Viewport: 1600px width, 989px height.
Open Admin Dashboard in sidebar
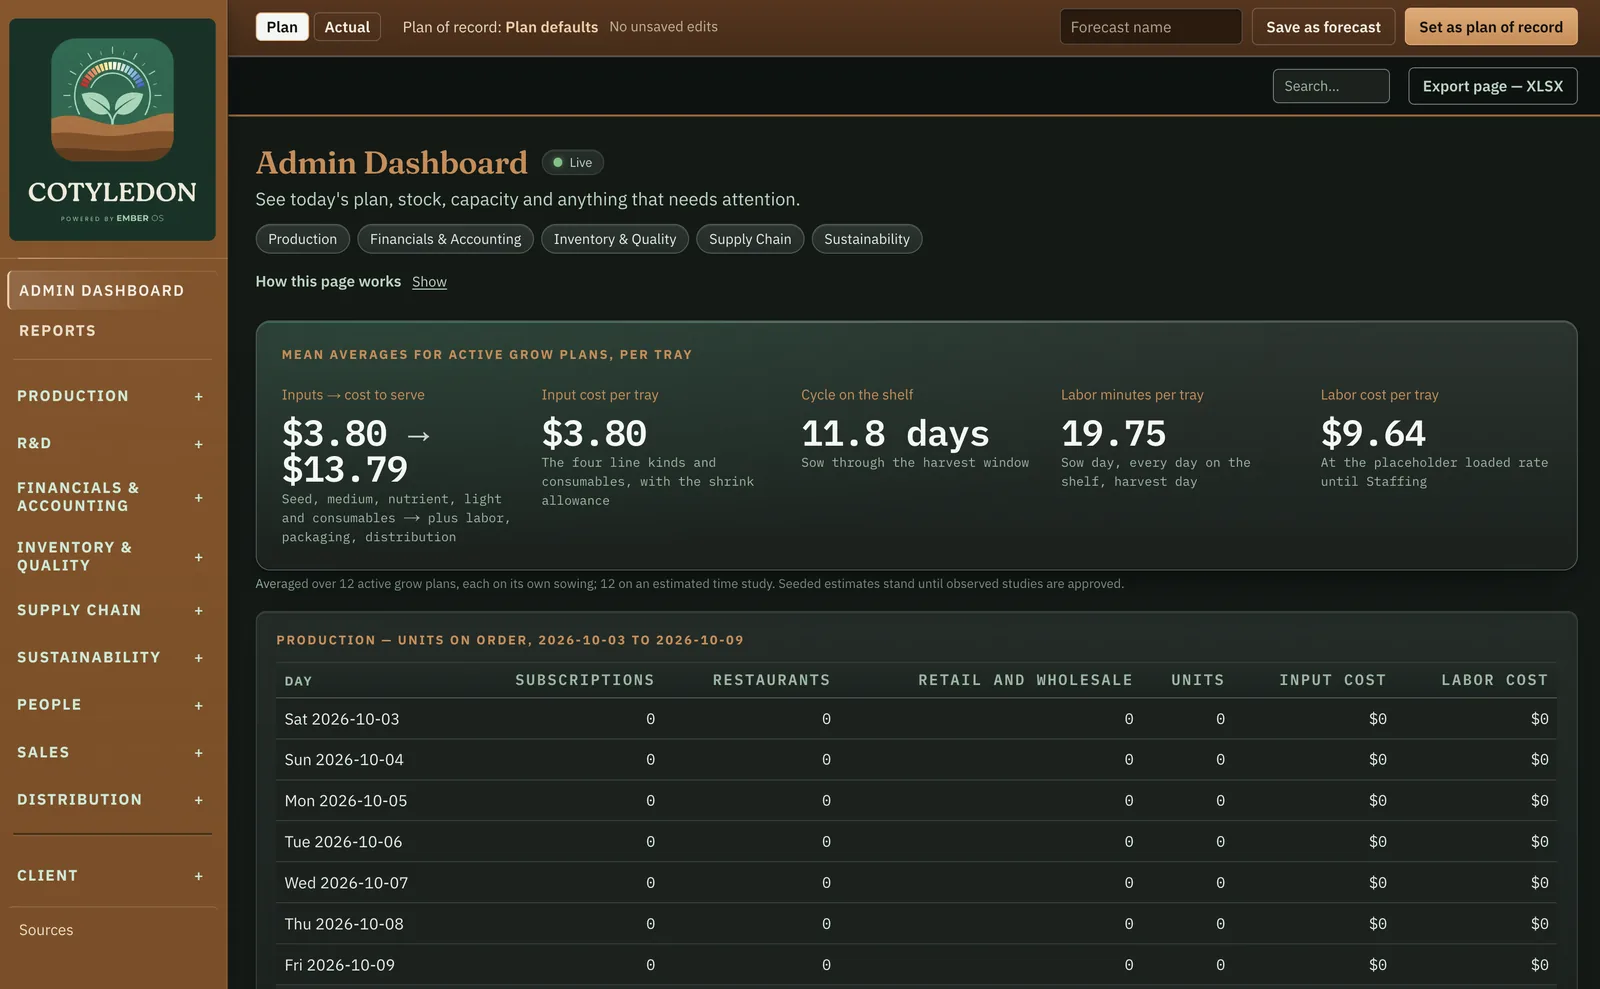coord(112,290)
